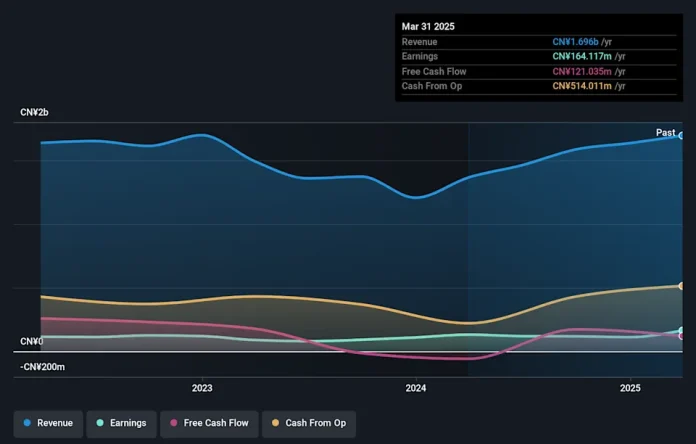
Task: Click the blue dot beside Revenue legend
Action: (27, 423)
